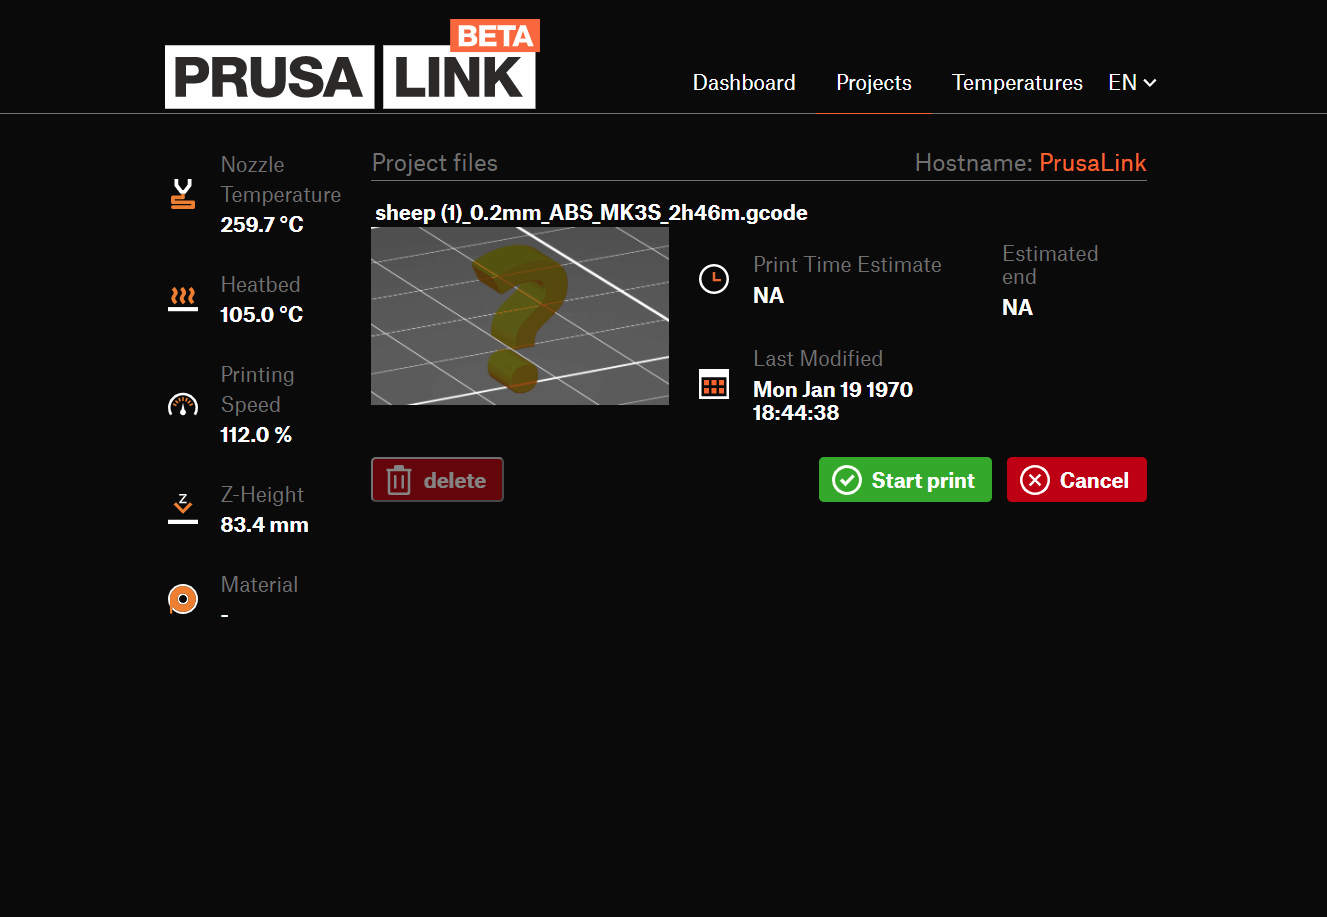The height and width of the screenshot is (917, 1327).
Task: Switch to the Temperatures page
Action: click(x=1016, y=83)
